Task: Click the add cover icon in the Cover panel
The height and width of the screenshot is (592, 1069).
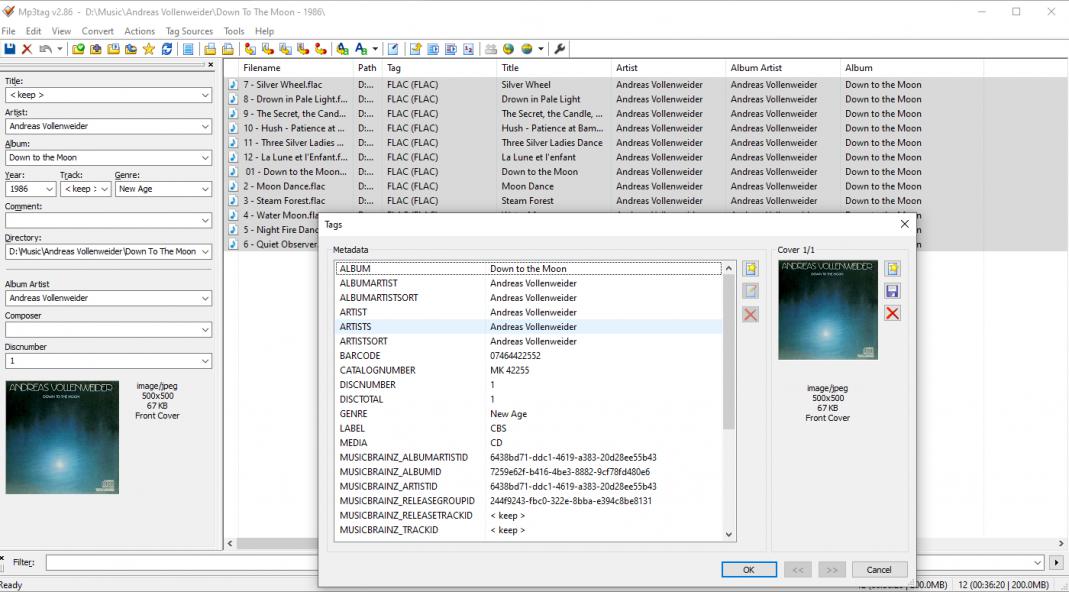Action: pyautogui.click(x=893, y=269)
